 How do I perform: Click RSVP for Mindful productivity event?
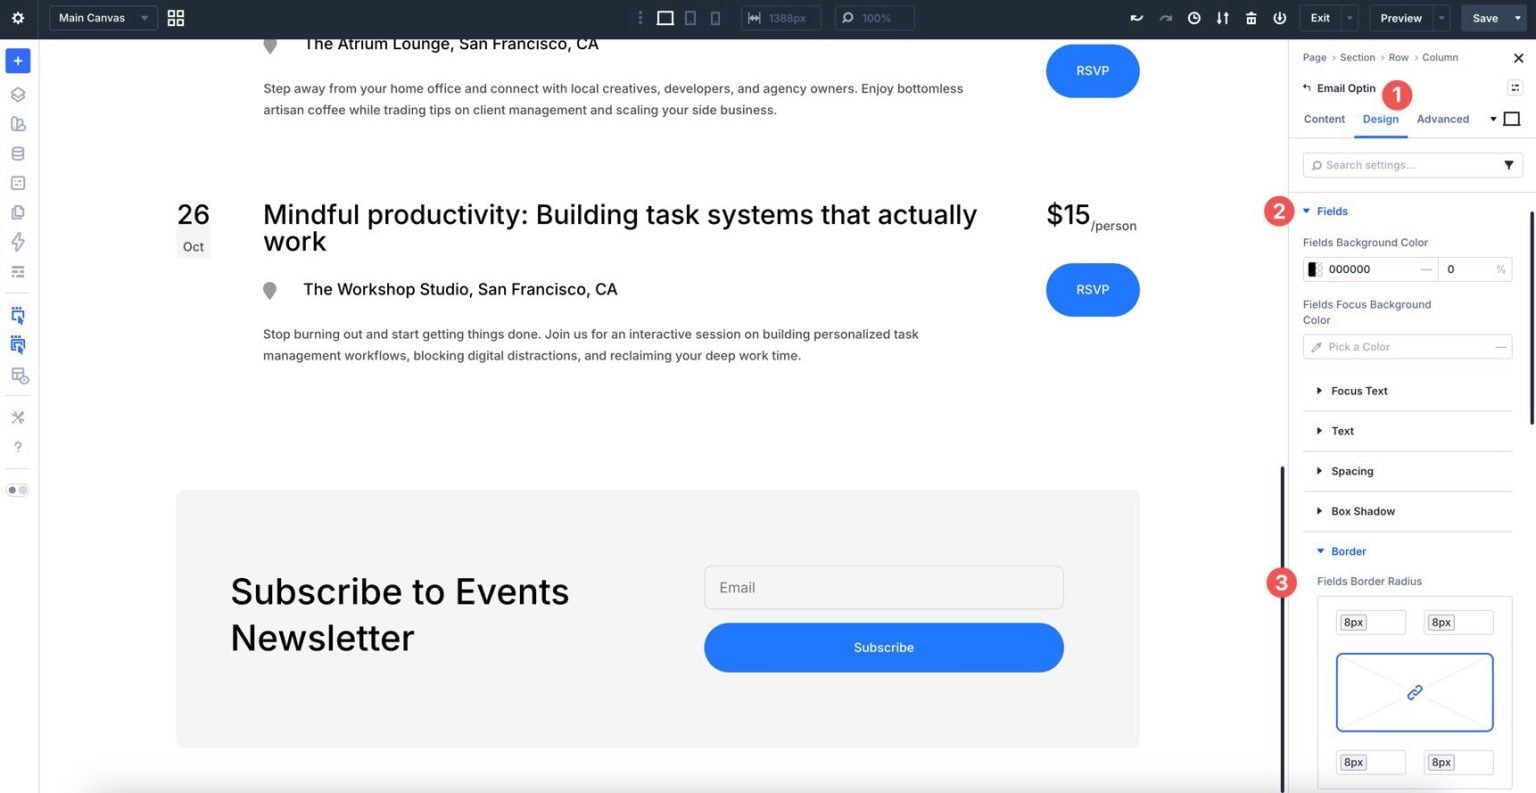(1092, 290)
